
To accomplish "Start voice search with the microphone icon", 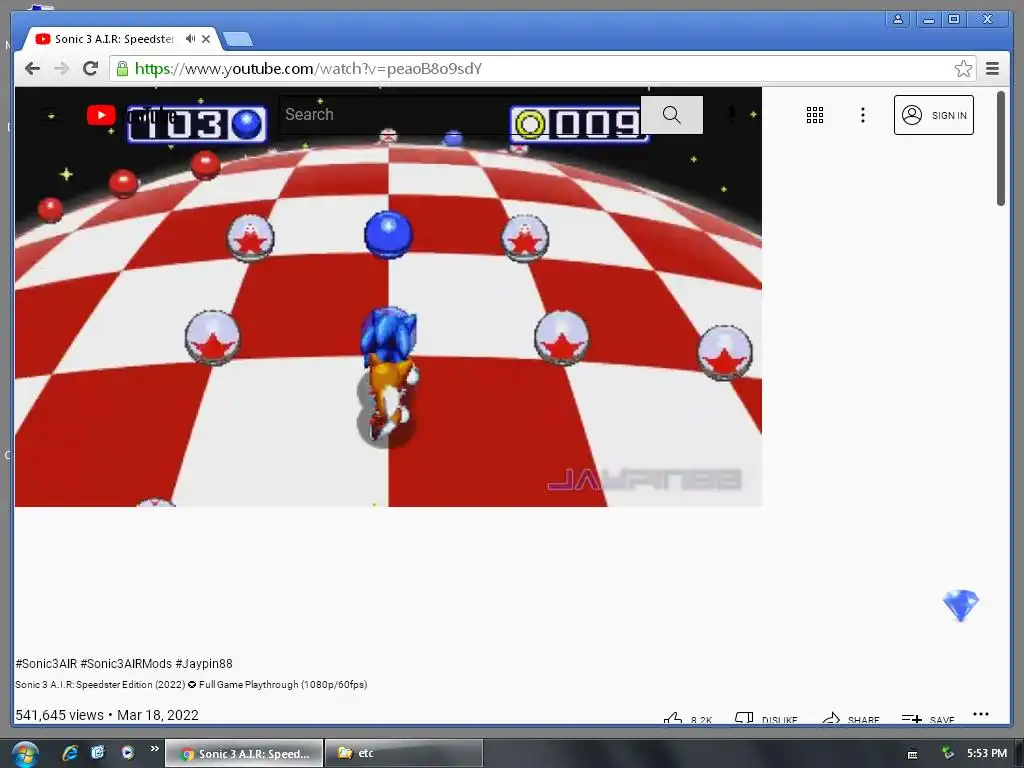I will [x=732, y=115].
